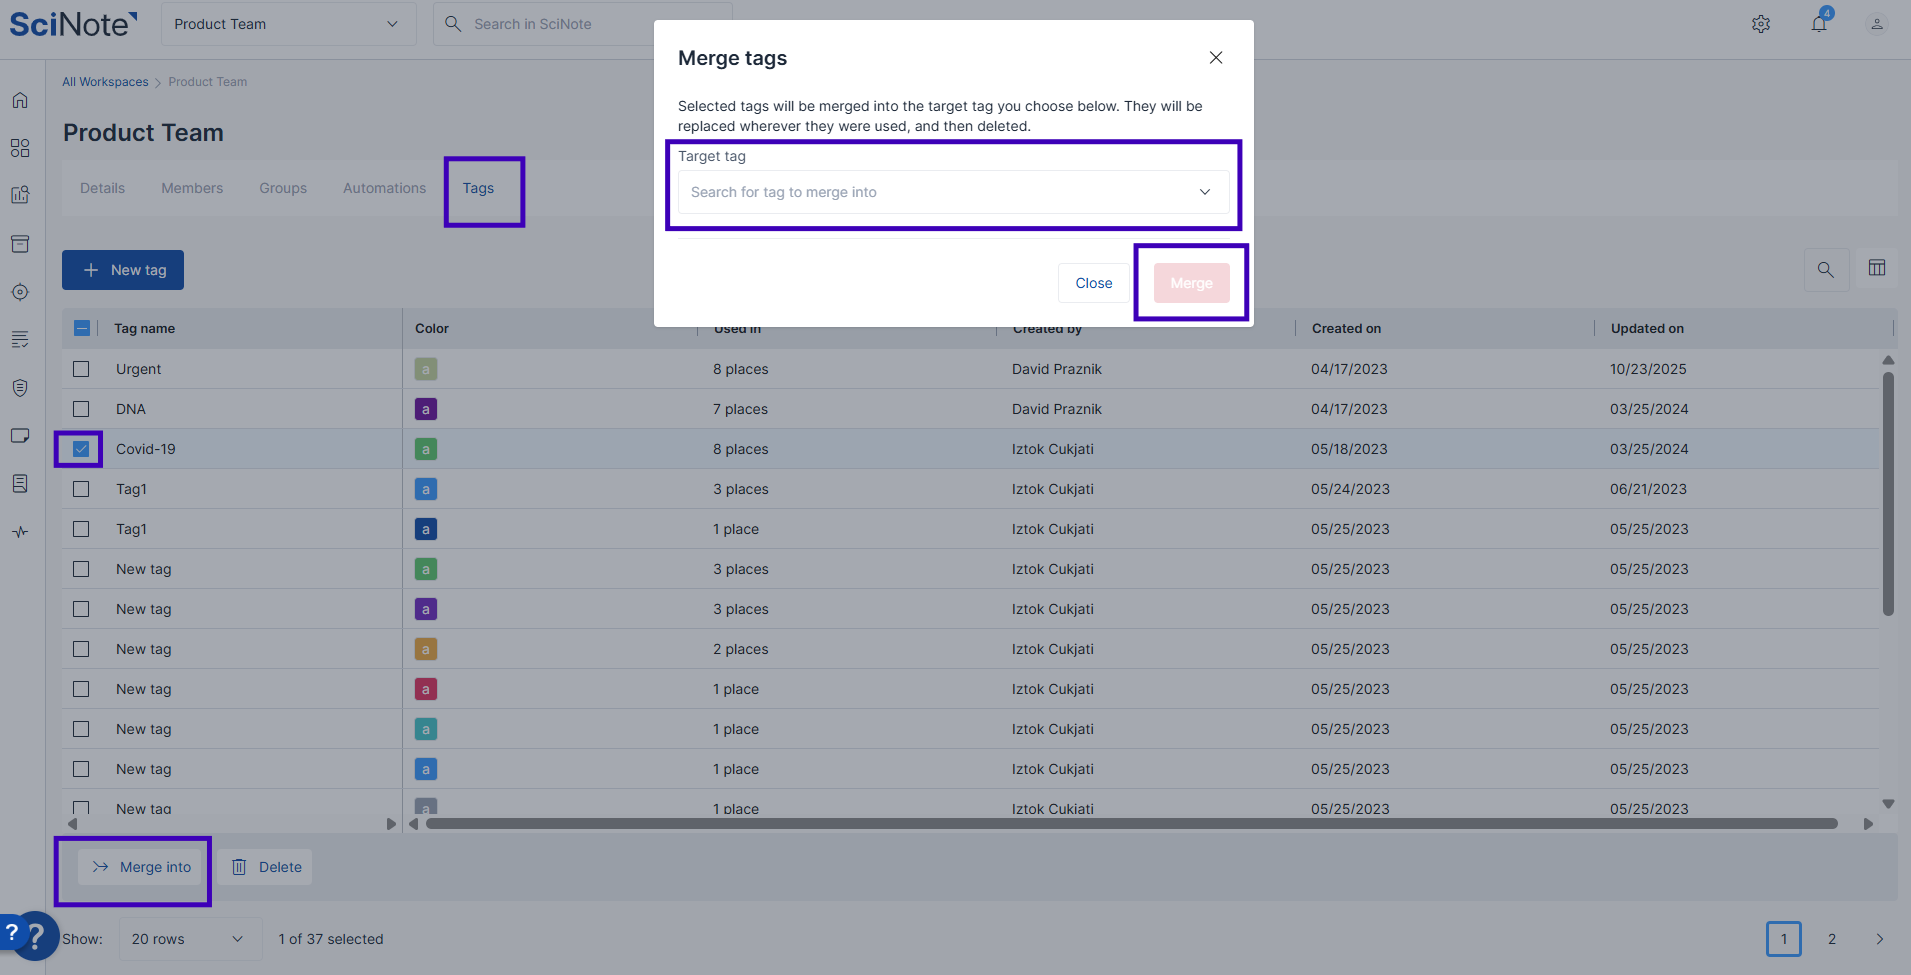Check the Urgent tag checkbox
This screenshot has width=1911, height=975.
(81, 369)
